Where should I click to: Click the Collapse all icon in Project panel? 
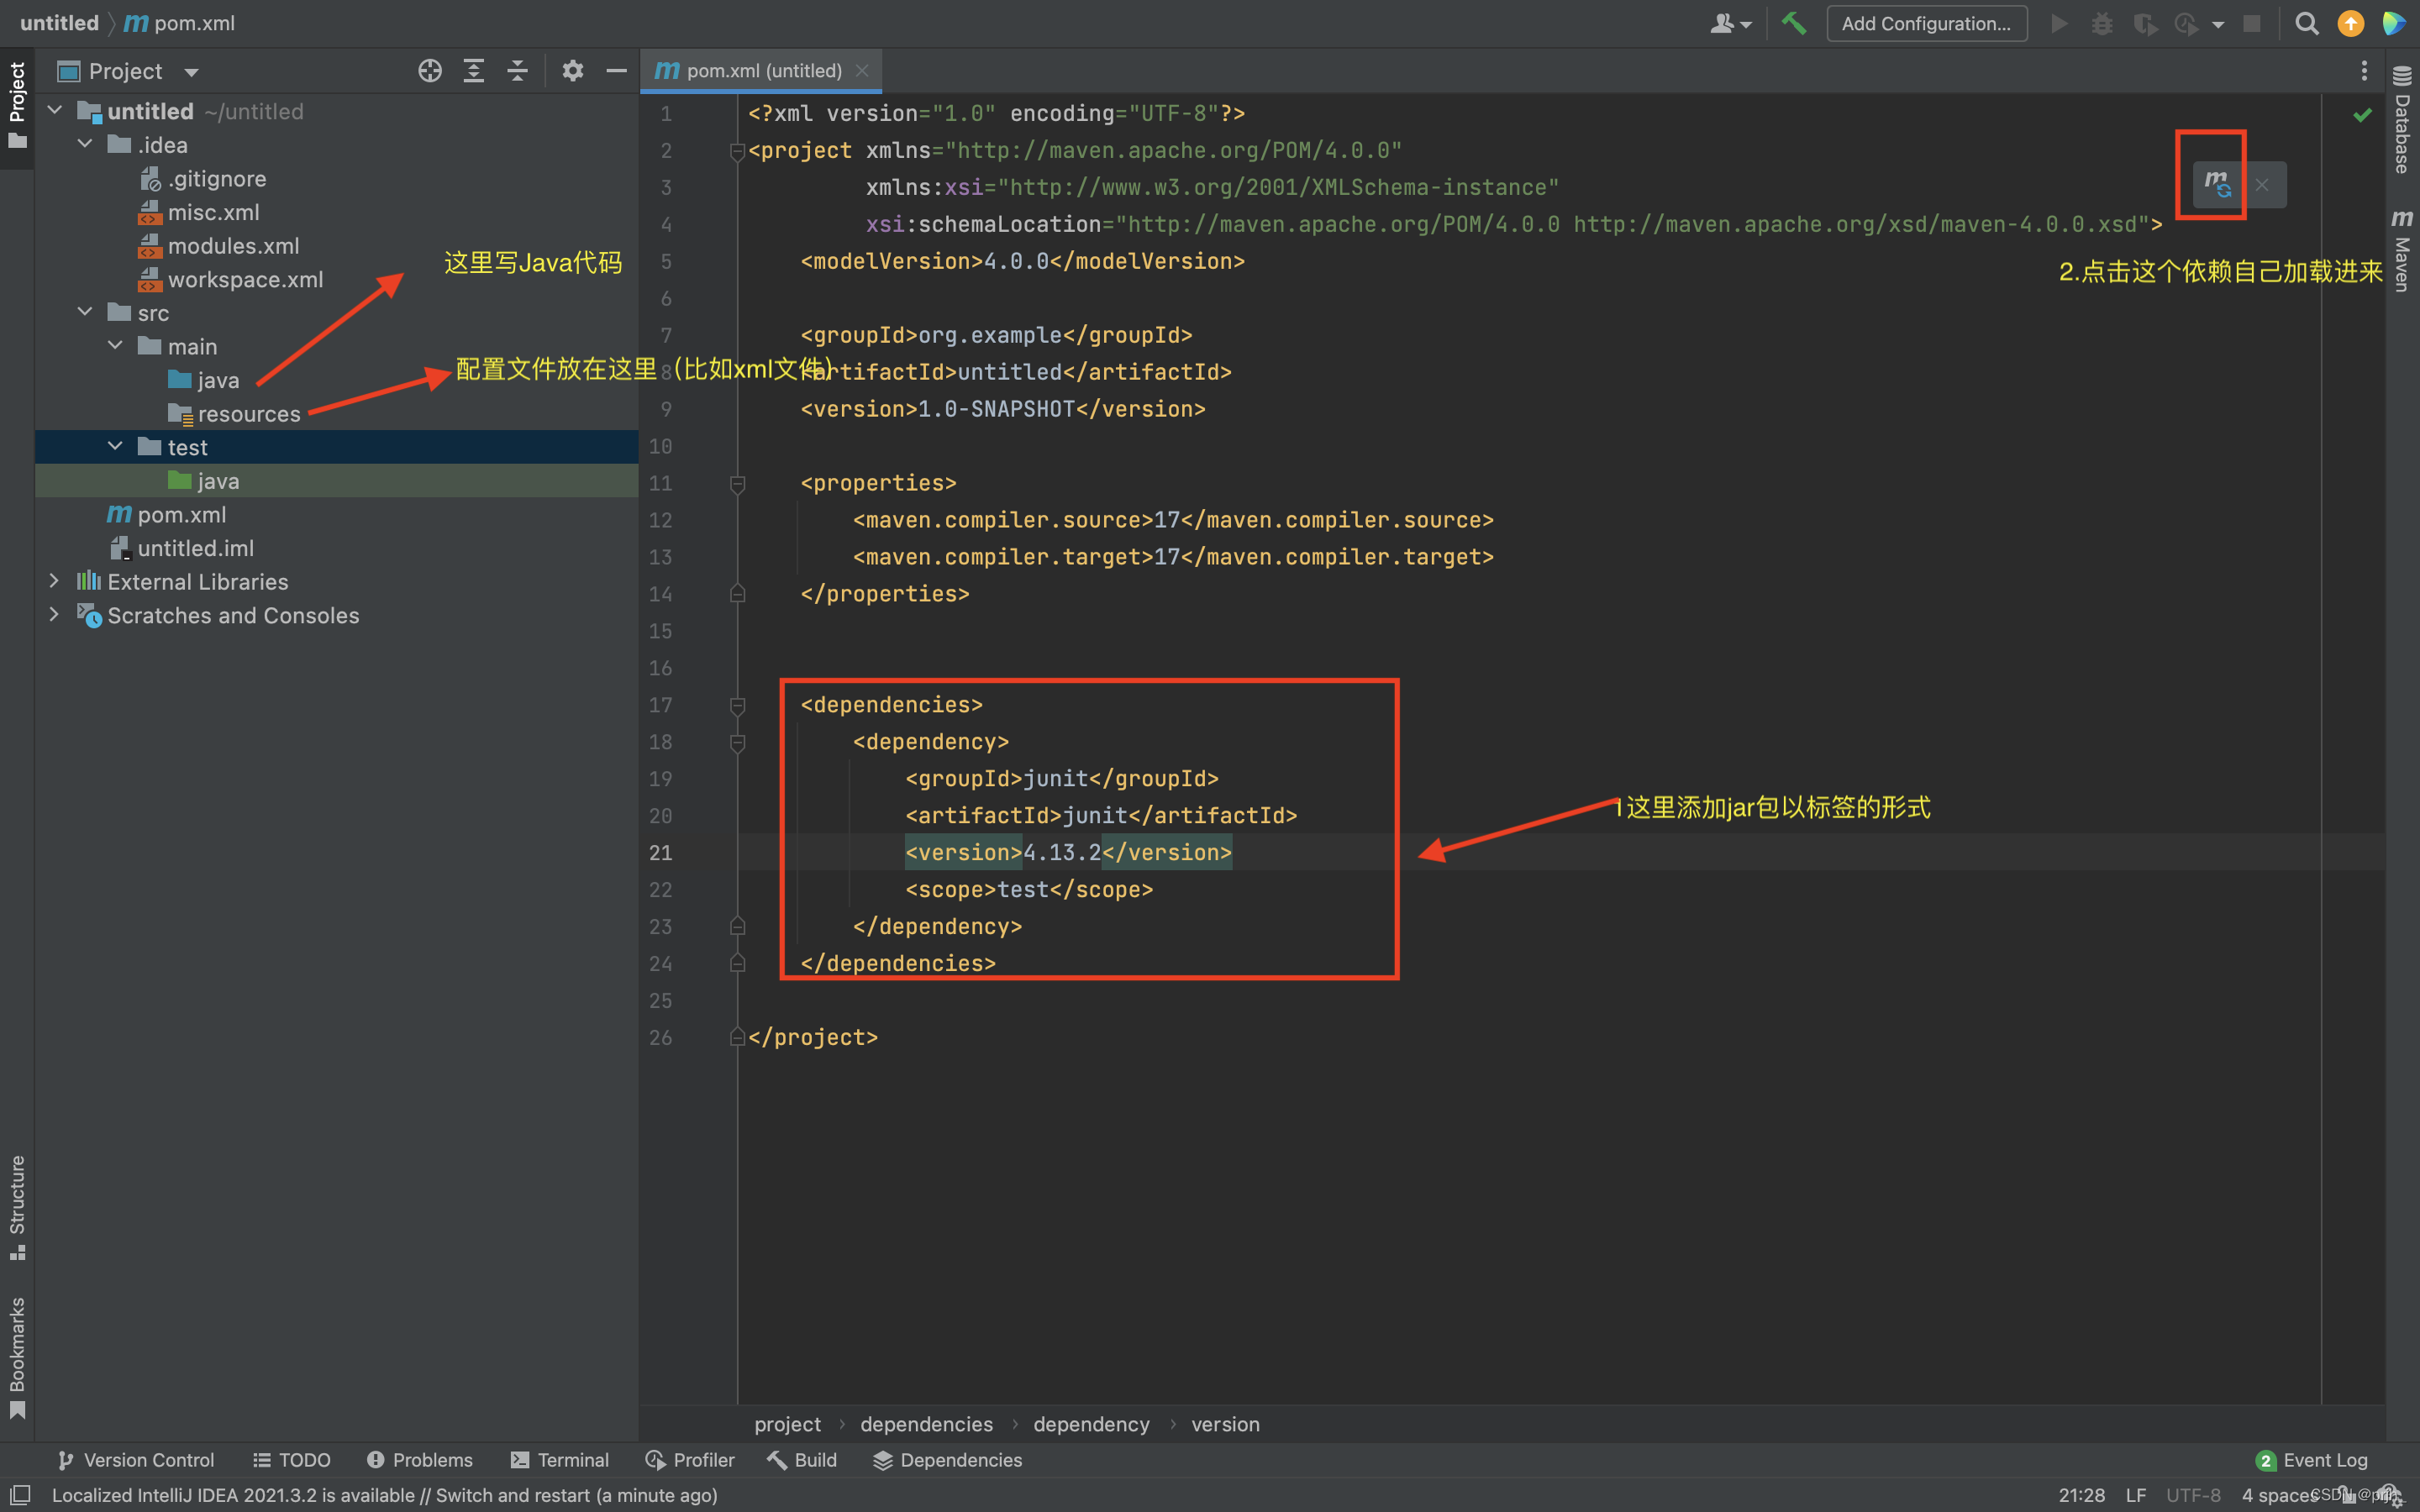[x=518, y=71]
